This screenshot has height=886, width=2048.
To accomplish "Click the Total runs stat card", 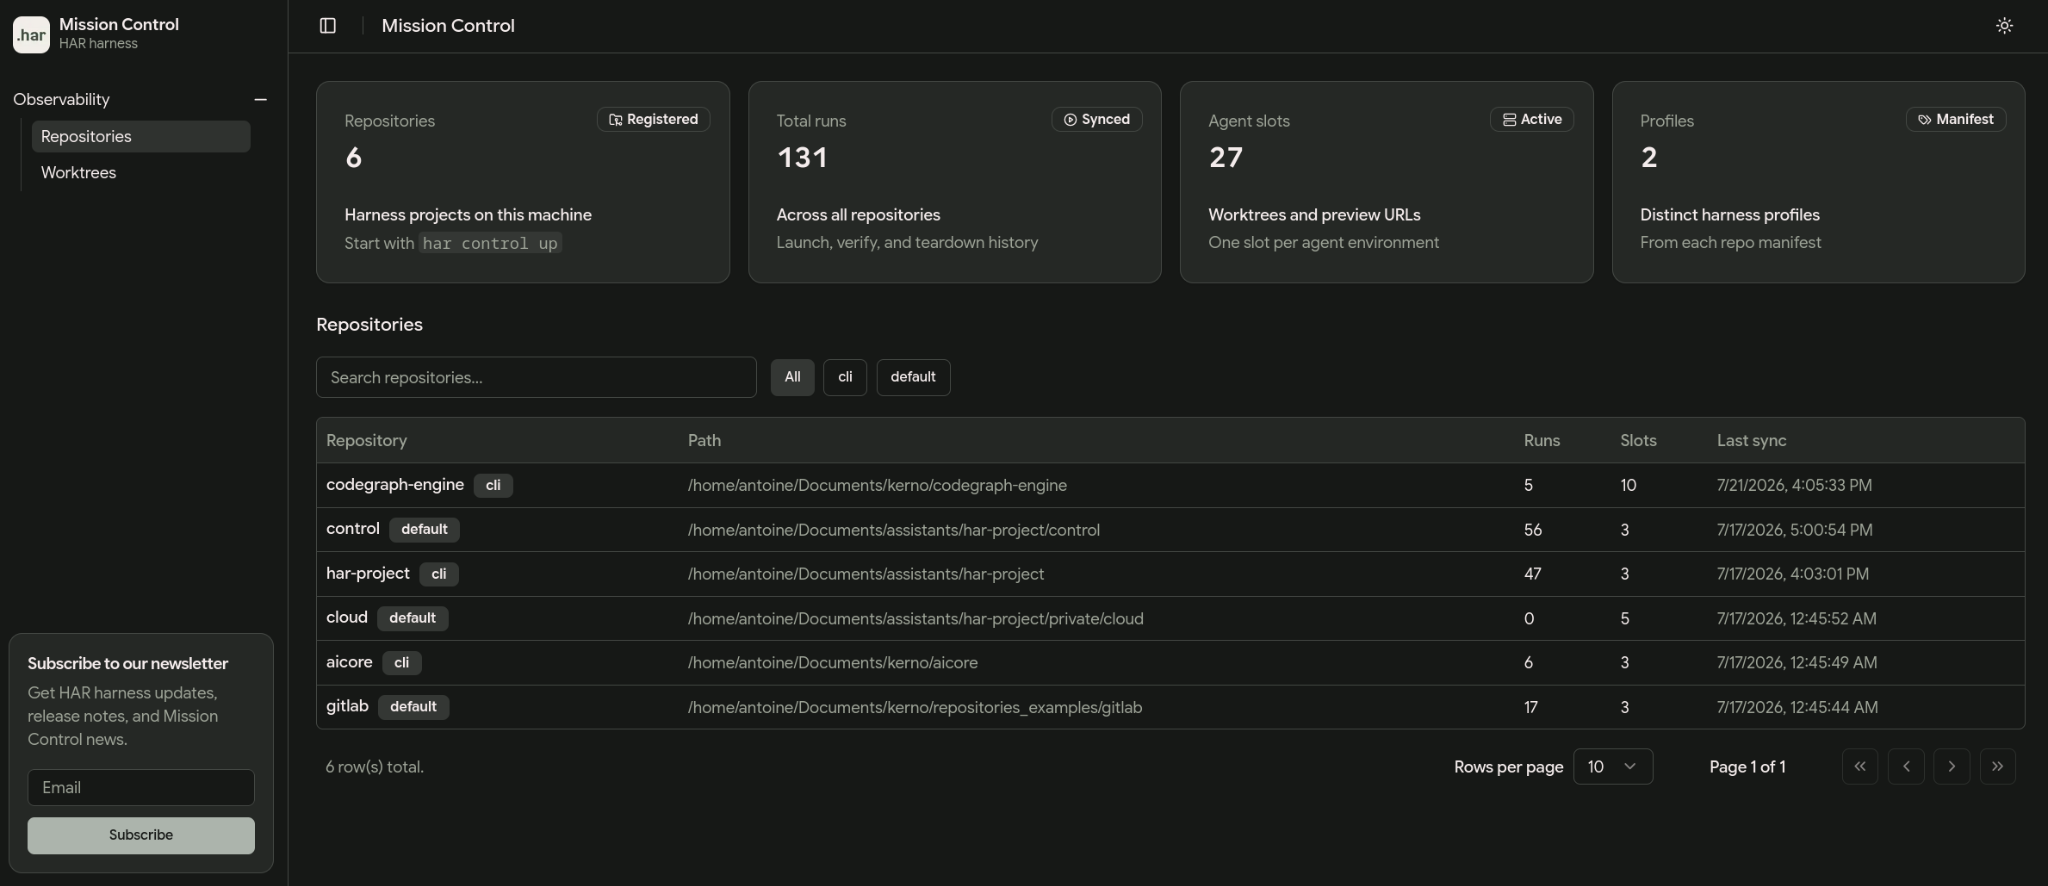I will click(955, 182).
